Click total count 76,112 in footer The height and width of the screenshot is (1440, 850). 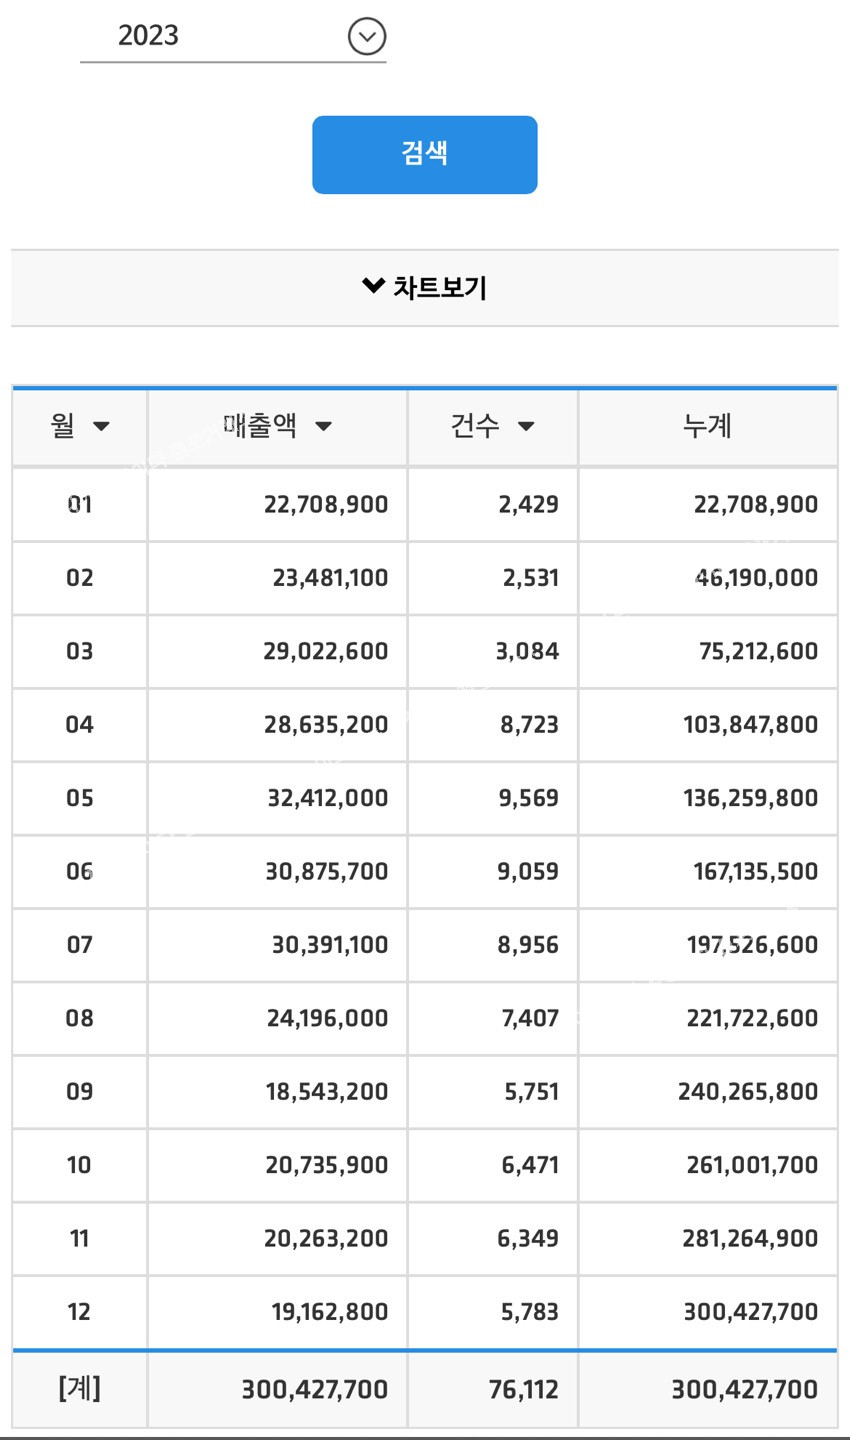[523, 1389]
